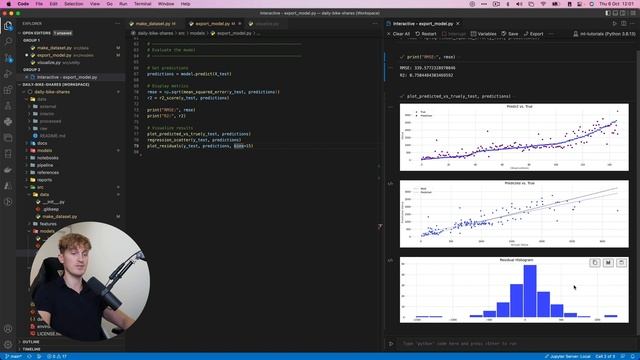Click the git branch in status bar
Screen dimensions: 640x360
(x=13, y=356)
